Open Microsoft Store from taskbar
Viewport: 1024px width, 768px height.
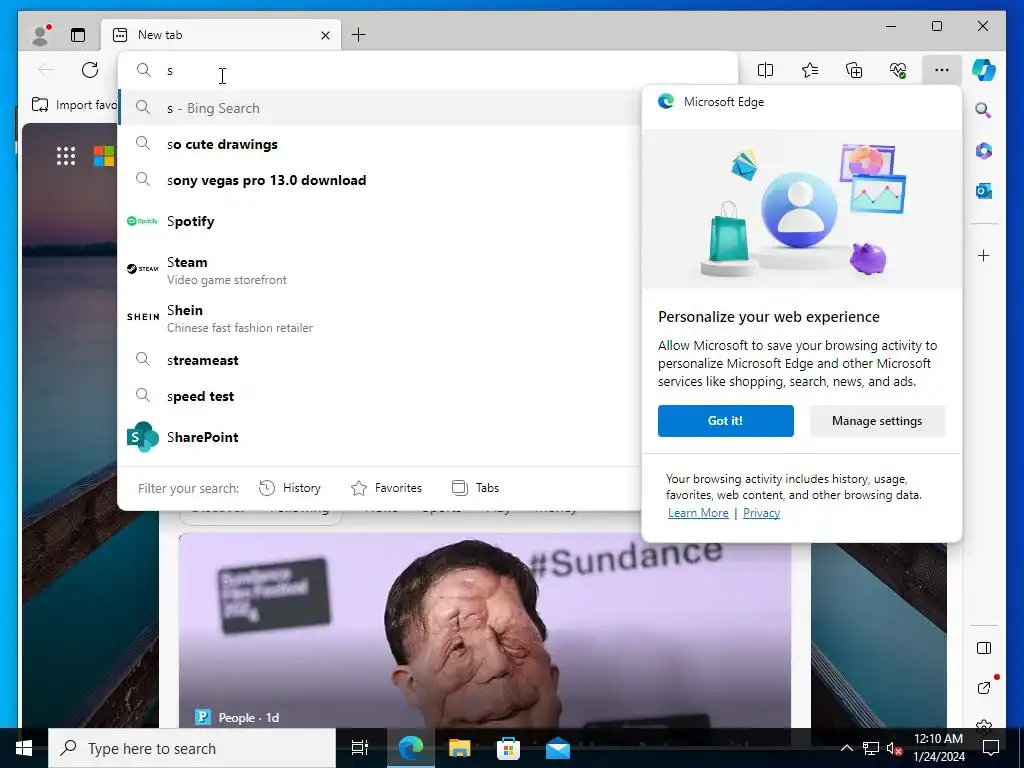508,748
